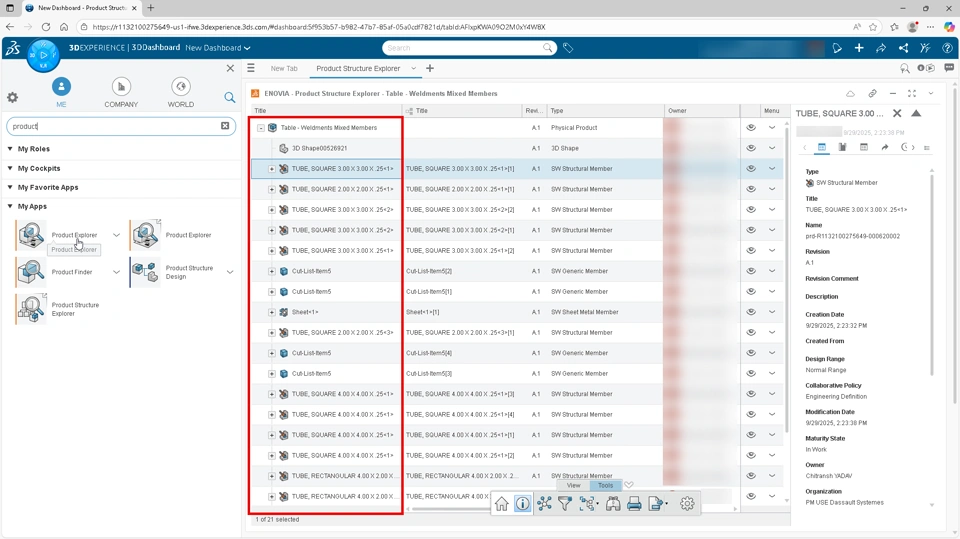The image size is (960, 539).
Task: Switch to the New Tab tab
Action: 284,69
